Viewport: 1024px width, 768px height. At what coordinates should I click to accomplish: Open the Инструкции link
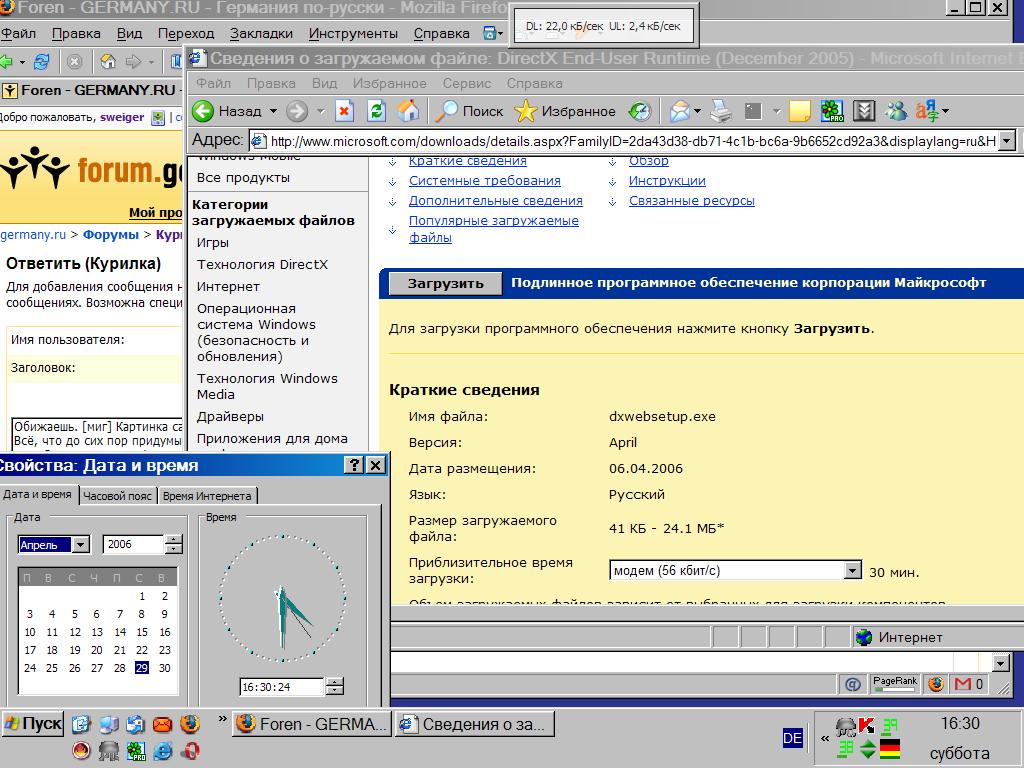pos(667,181)
